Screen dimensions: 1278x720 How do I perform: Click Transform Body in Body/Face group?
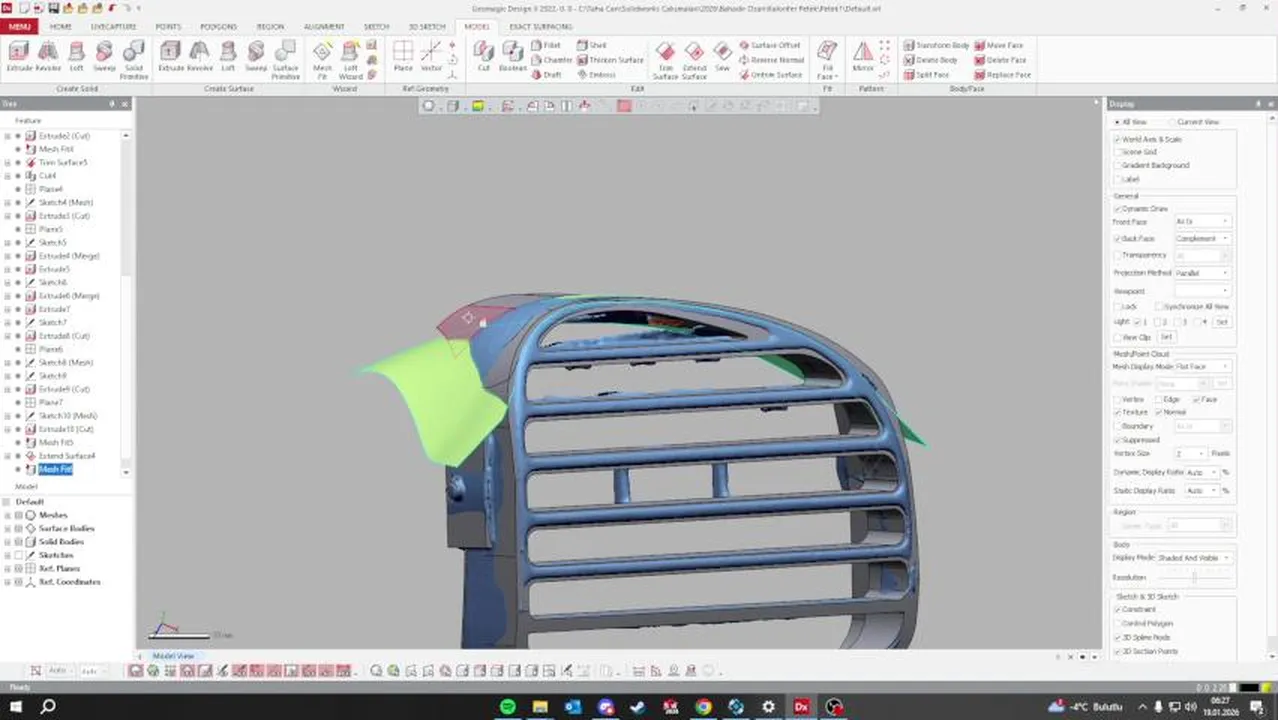point(936,45)
